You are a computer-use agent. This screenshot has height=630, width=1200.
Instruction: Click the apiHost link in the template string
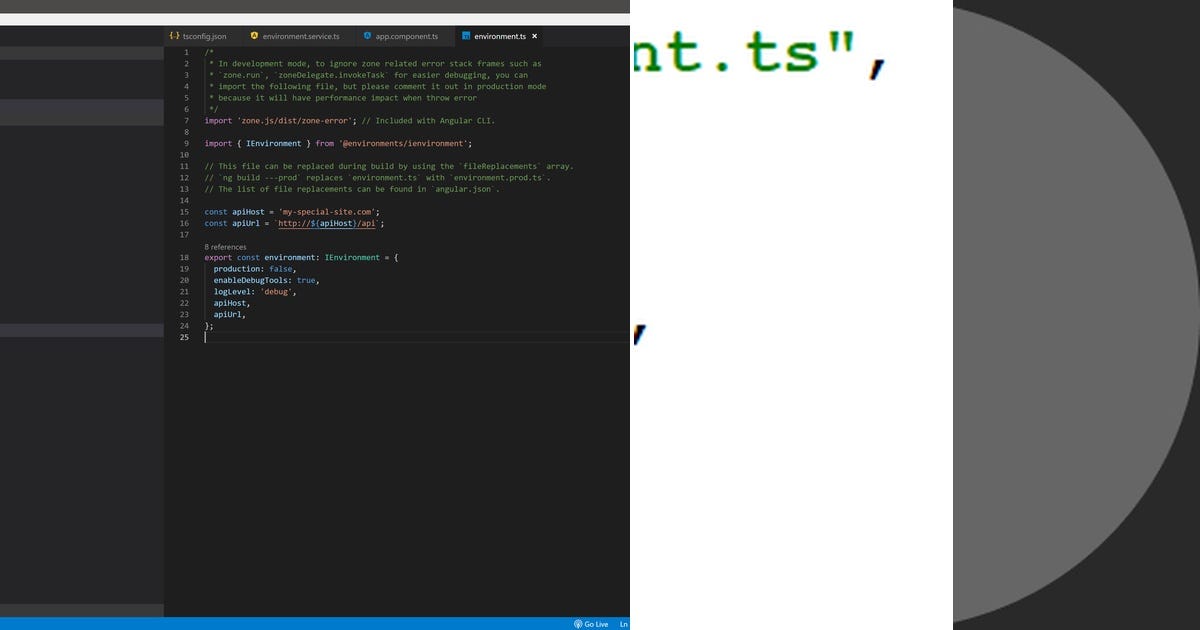(337, 223)
